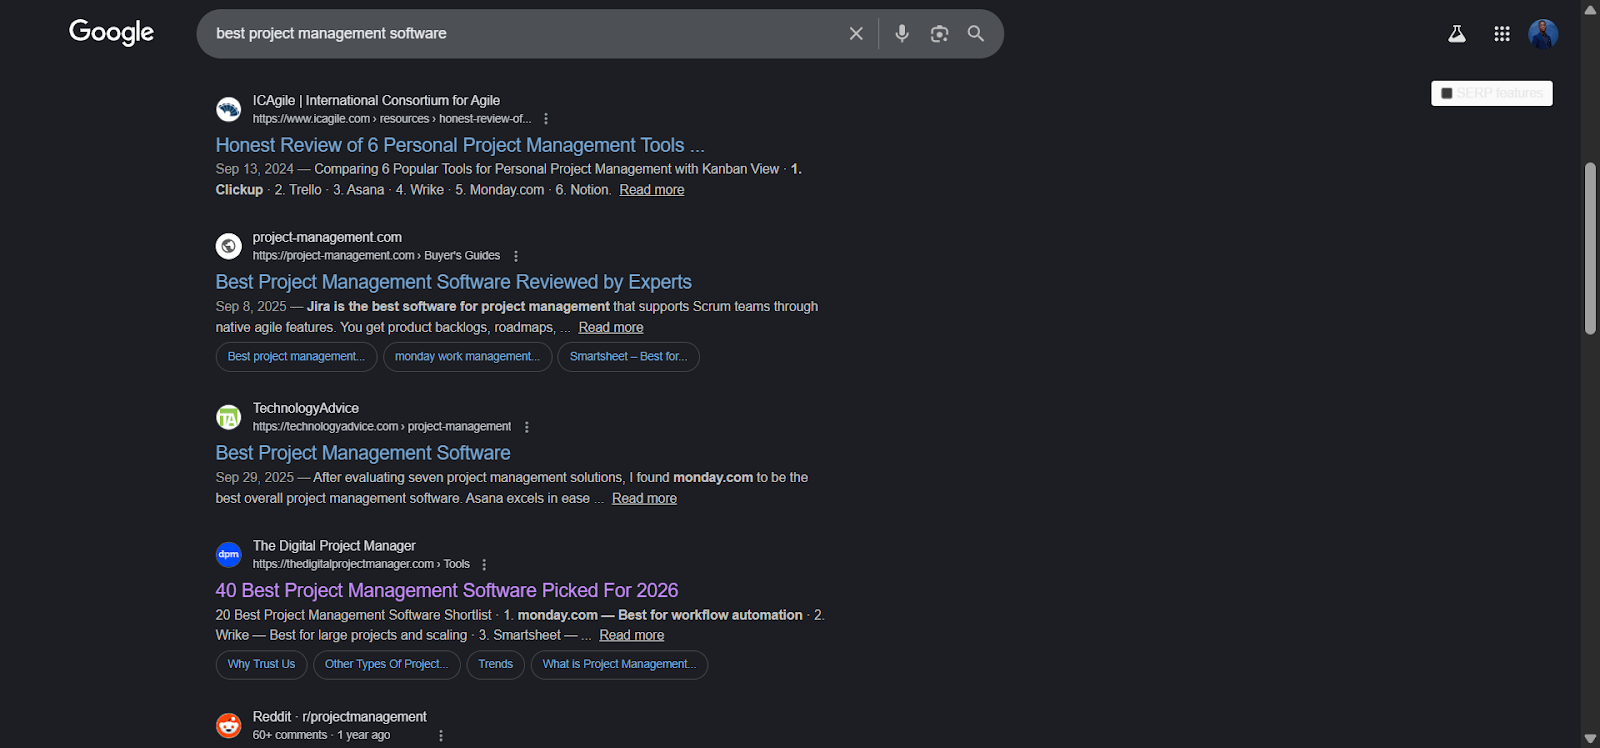This screenshot has height=748, width=1600.
Task: Click Read more on the Jira snippet
Action: click(x=611, y=327)
